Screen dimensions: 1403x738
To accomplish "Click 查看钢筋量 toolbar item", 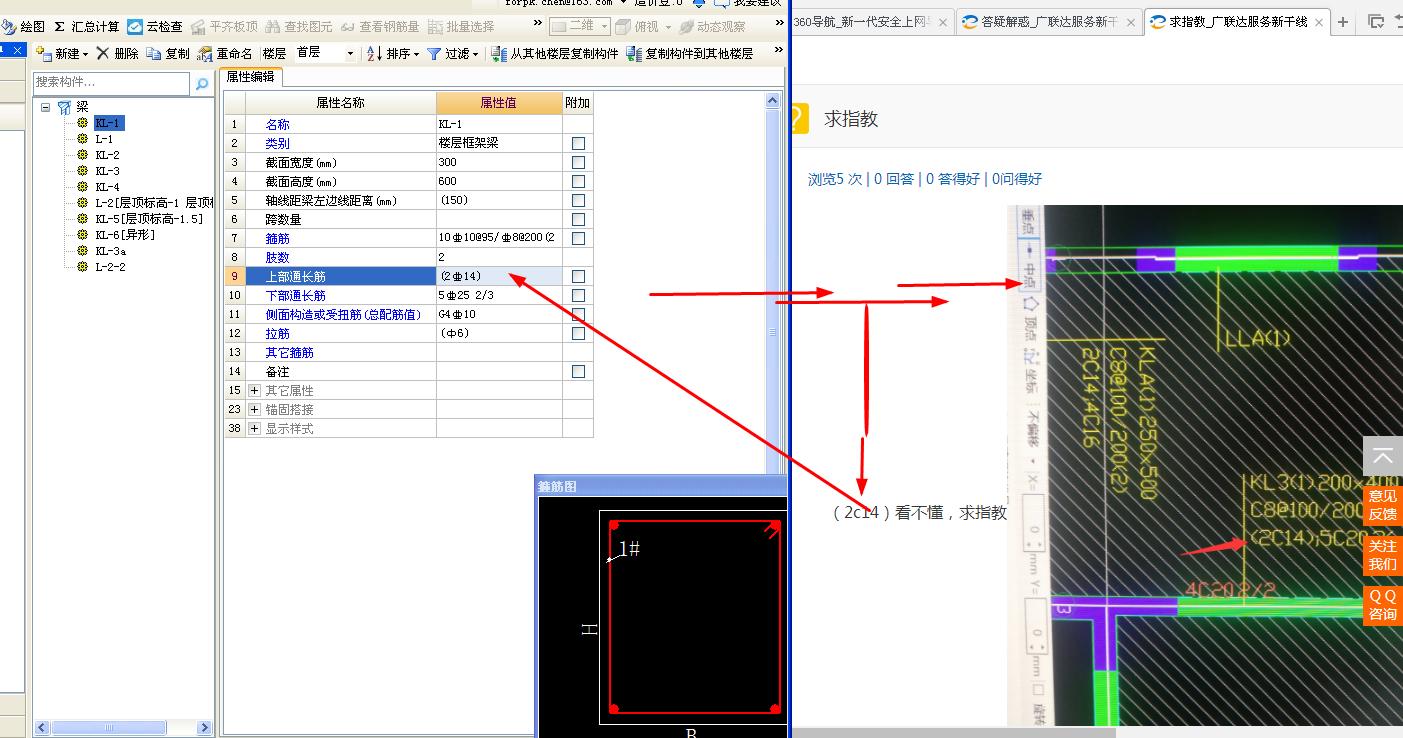I will pos(380,27).
